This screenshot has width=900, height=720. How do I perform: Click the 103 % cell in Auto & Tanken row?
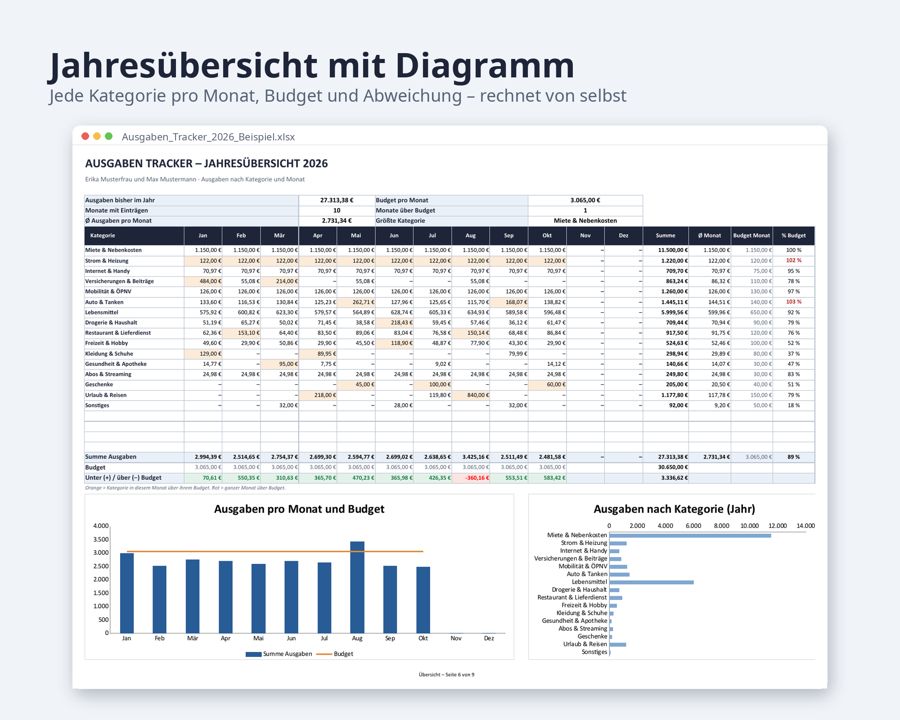click(x=793, y=302)
